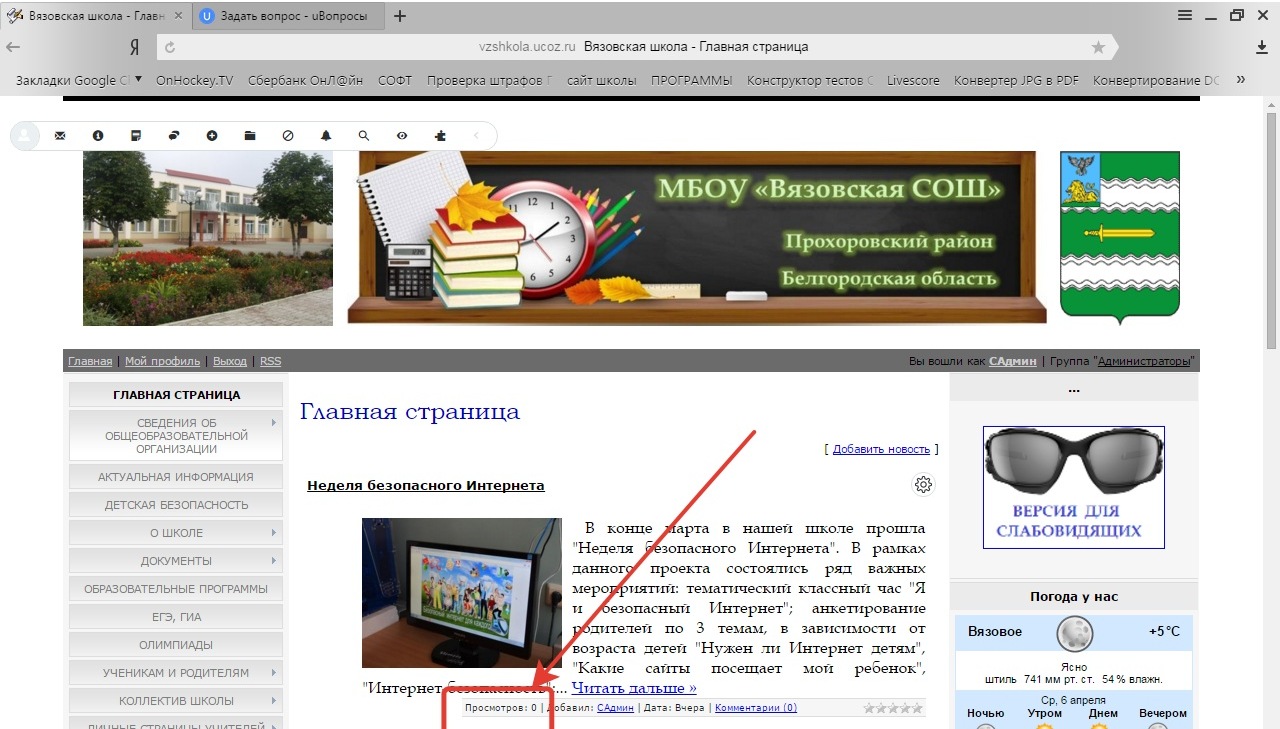The height and width of the screenshot is (729, 1280).
Task: Expand Закладки Google bookmark folder arrow
Action: [x=138, y=80]
